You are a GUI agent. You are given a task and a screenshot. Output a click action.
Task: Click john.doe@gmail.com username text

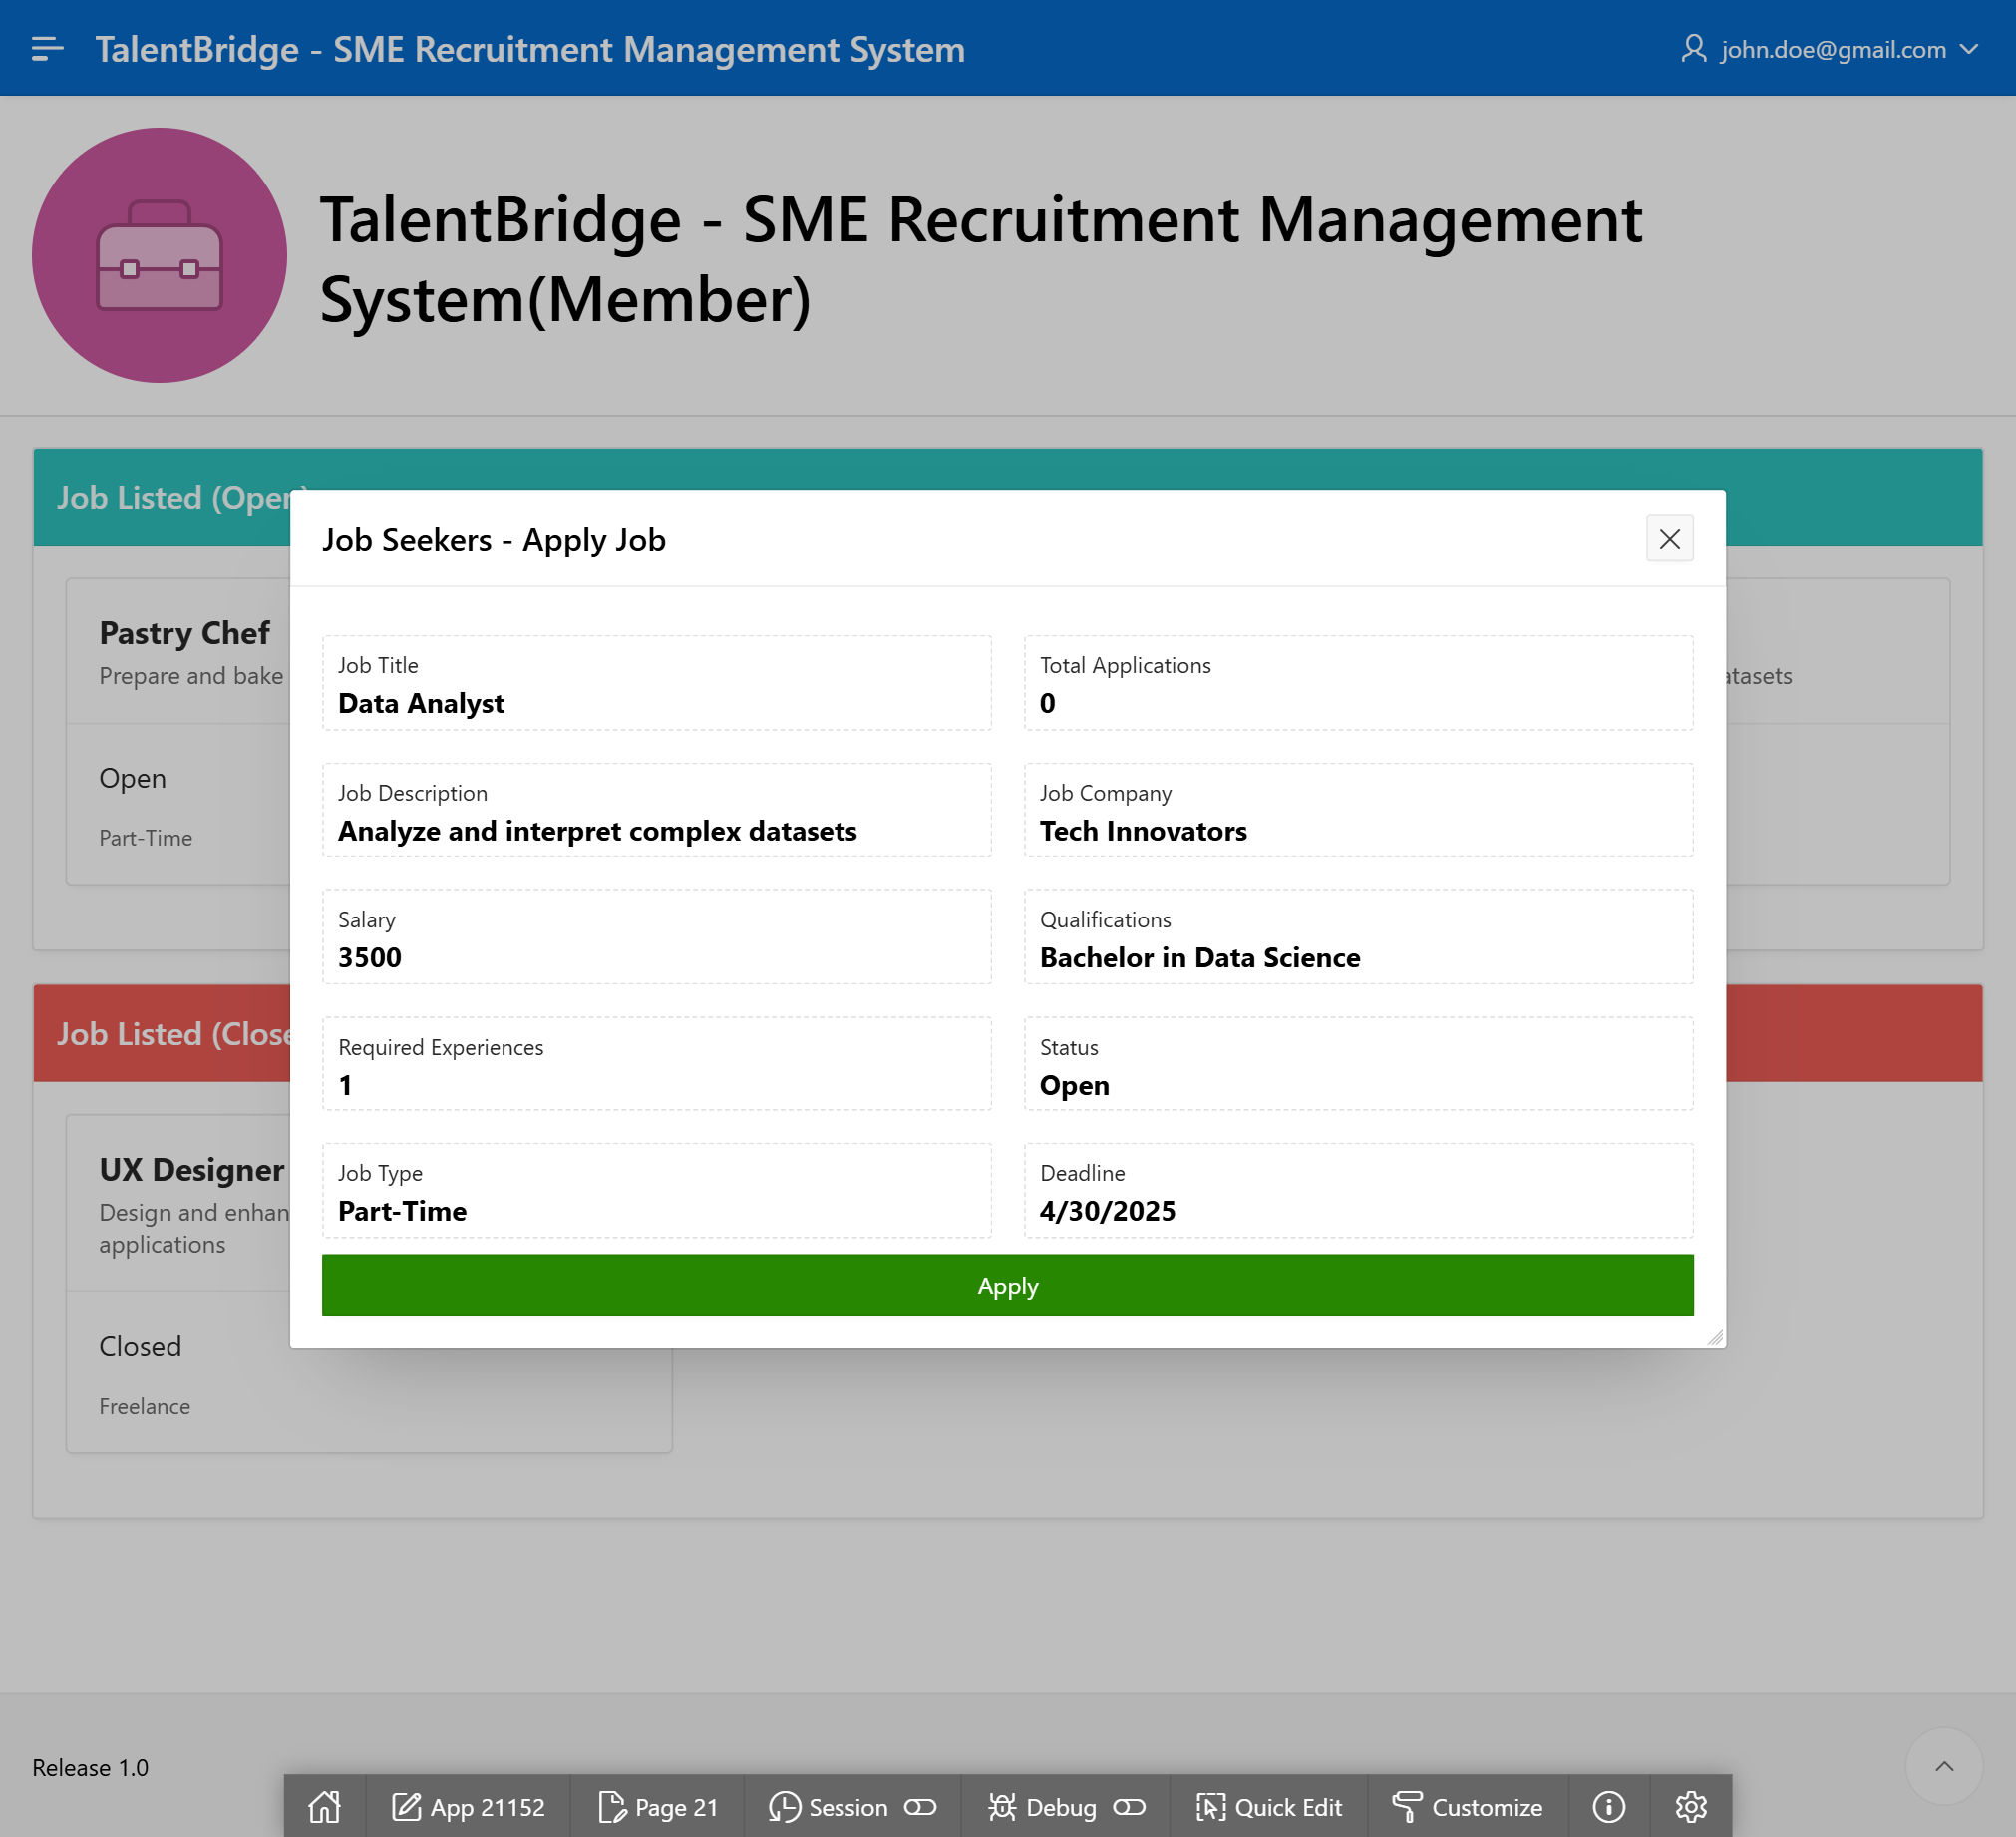(1833, 49)
